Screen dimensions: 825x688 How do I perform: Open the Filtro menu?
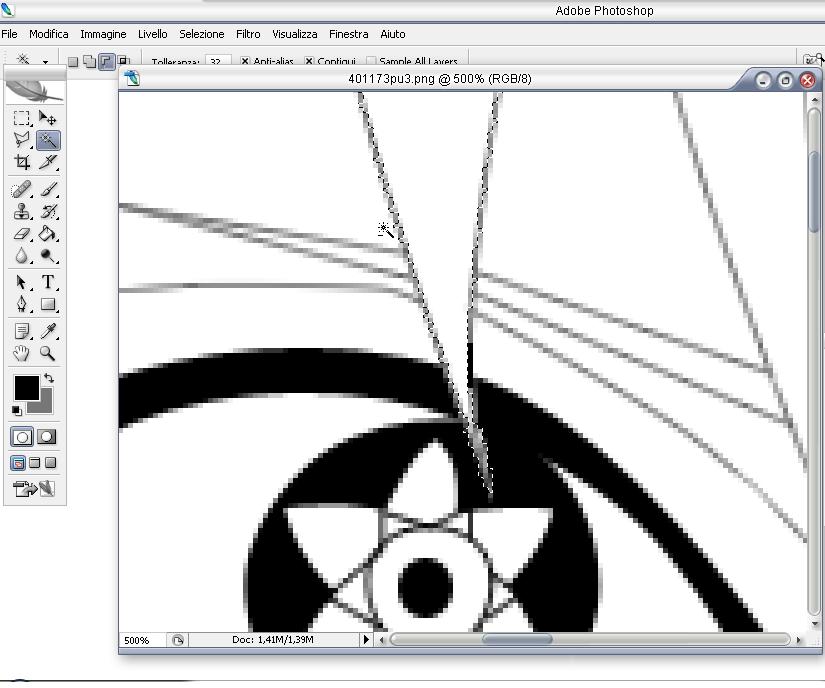[x=248, y=34]
